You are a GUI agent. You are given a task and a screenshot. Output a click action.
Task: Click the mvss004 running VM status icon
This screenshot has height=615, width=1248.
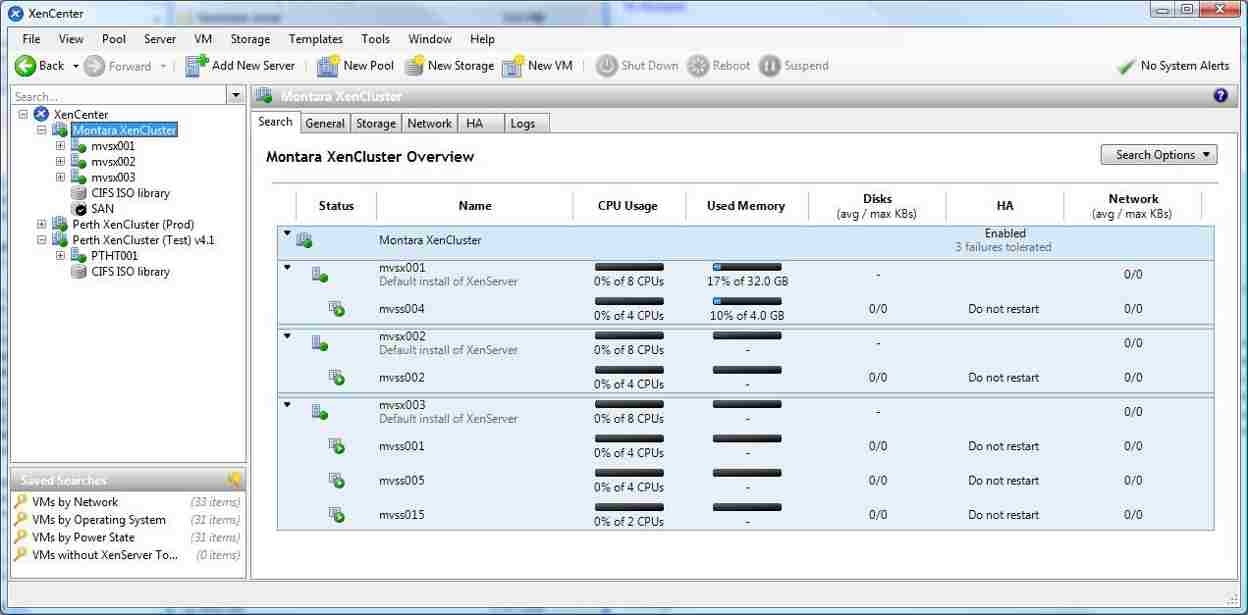click(337, 309)
